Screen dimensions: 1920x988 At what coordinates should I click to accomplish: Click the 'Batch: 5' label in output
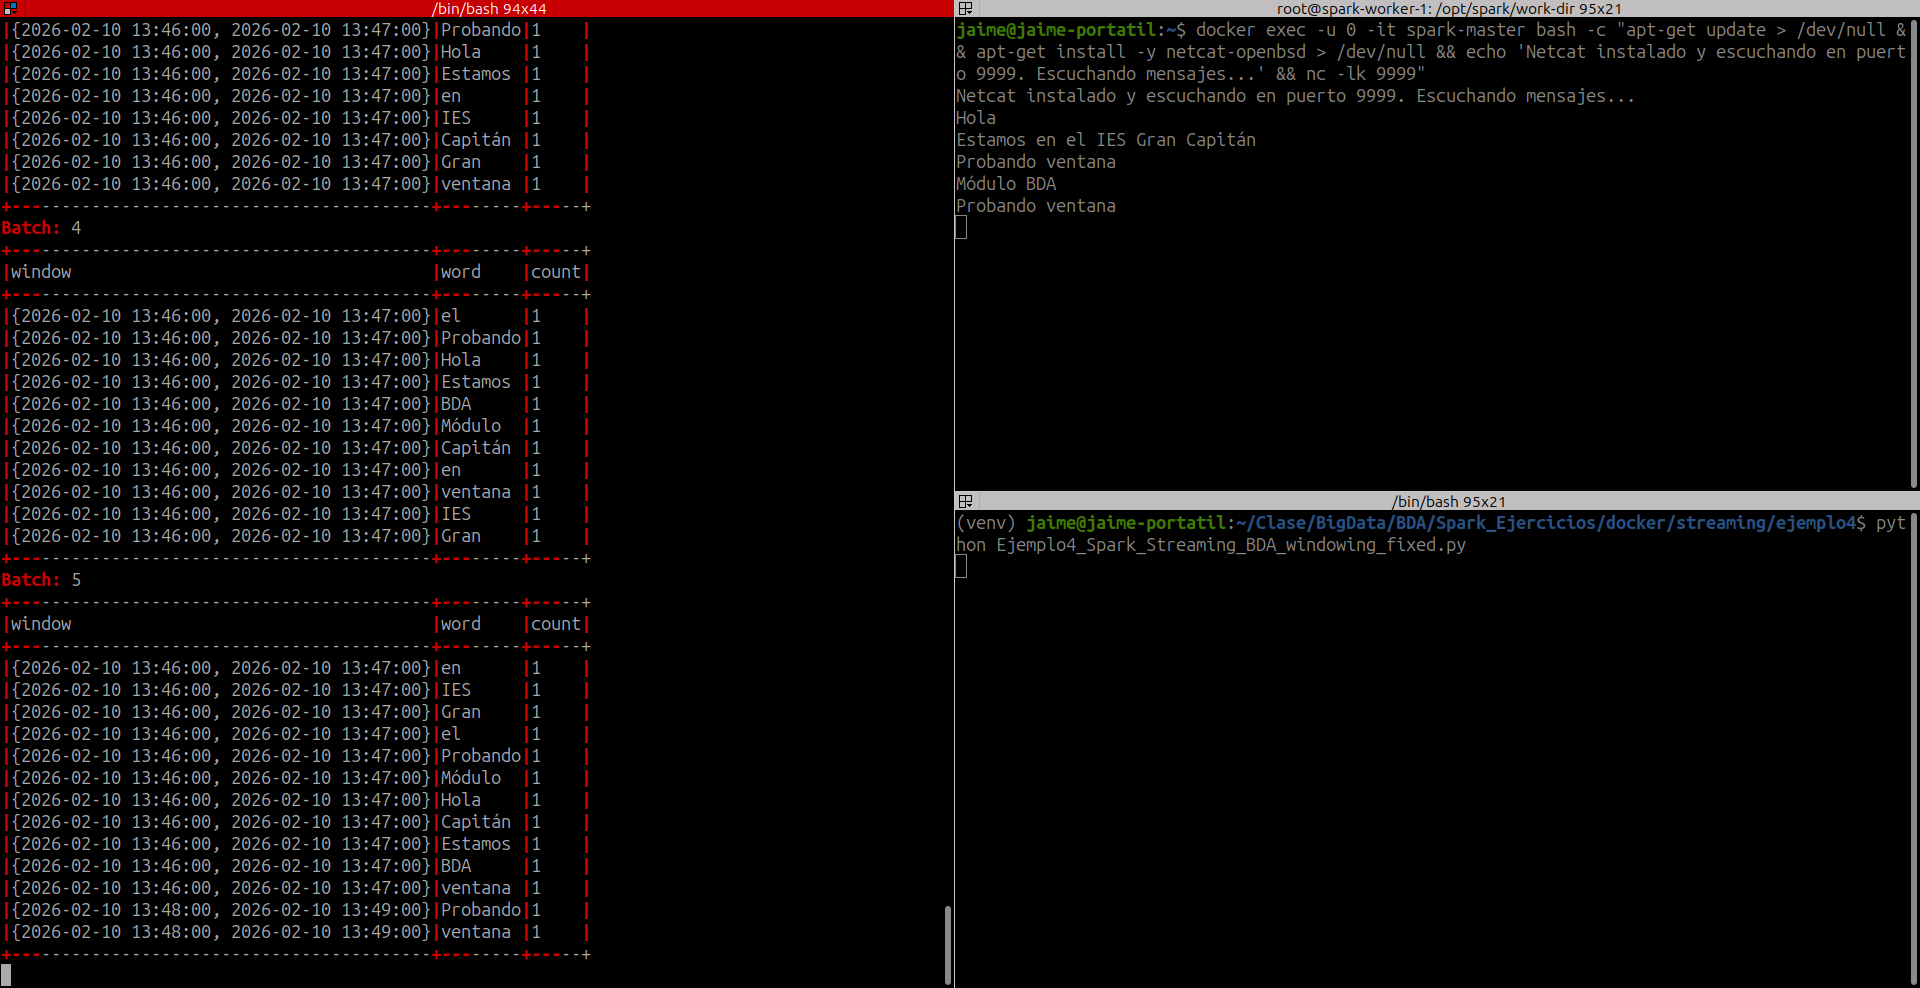(x=41, y=580)
